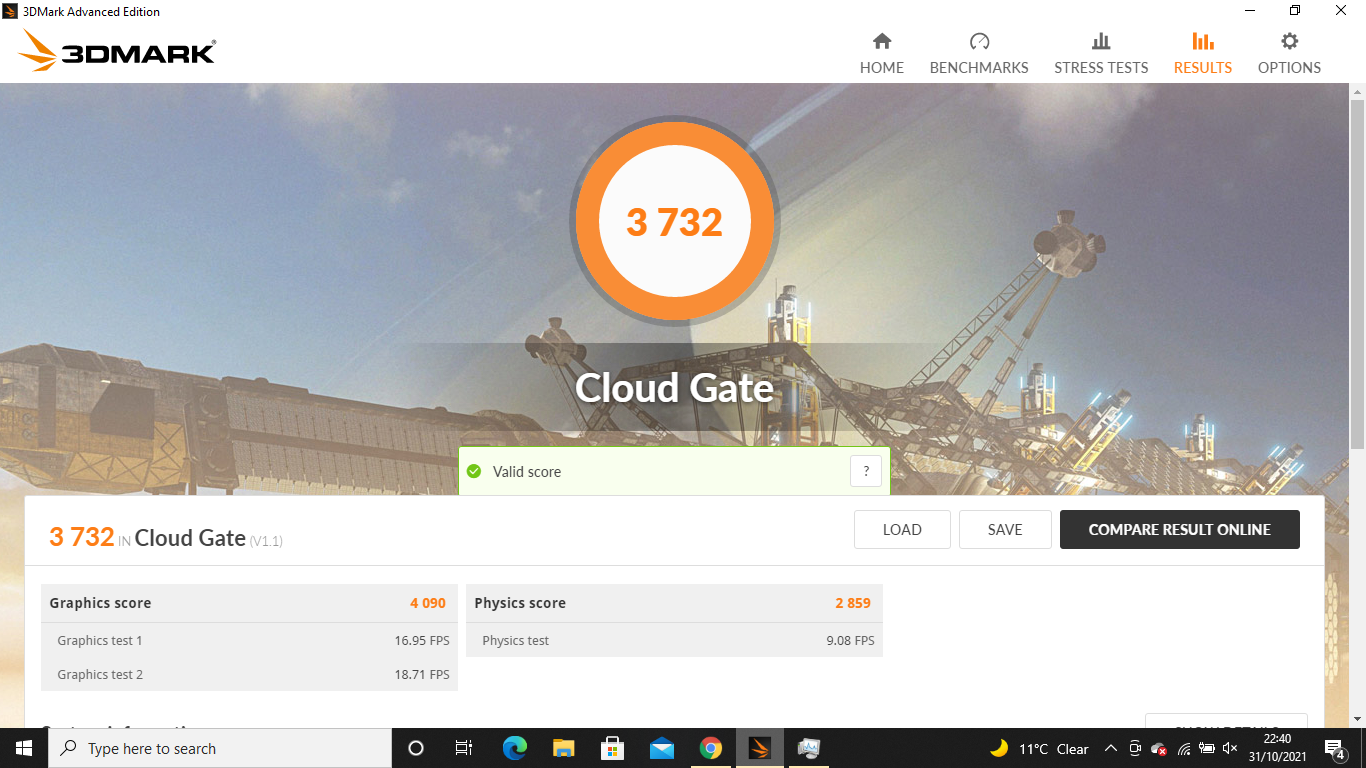1366x768 pixels.
Task: Click the 3DMark logo
Action: (117, 50)
